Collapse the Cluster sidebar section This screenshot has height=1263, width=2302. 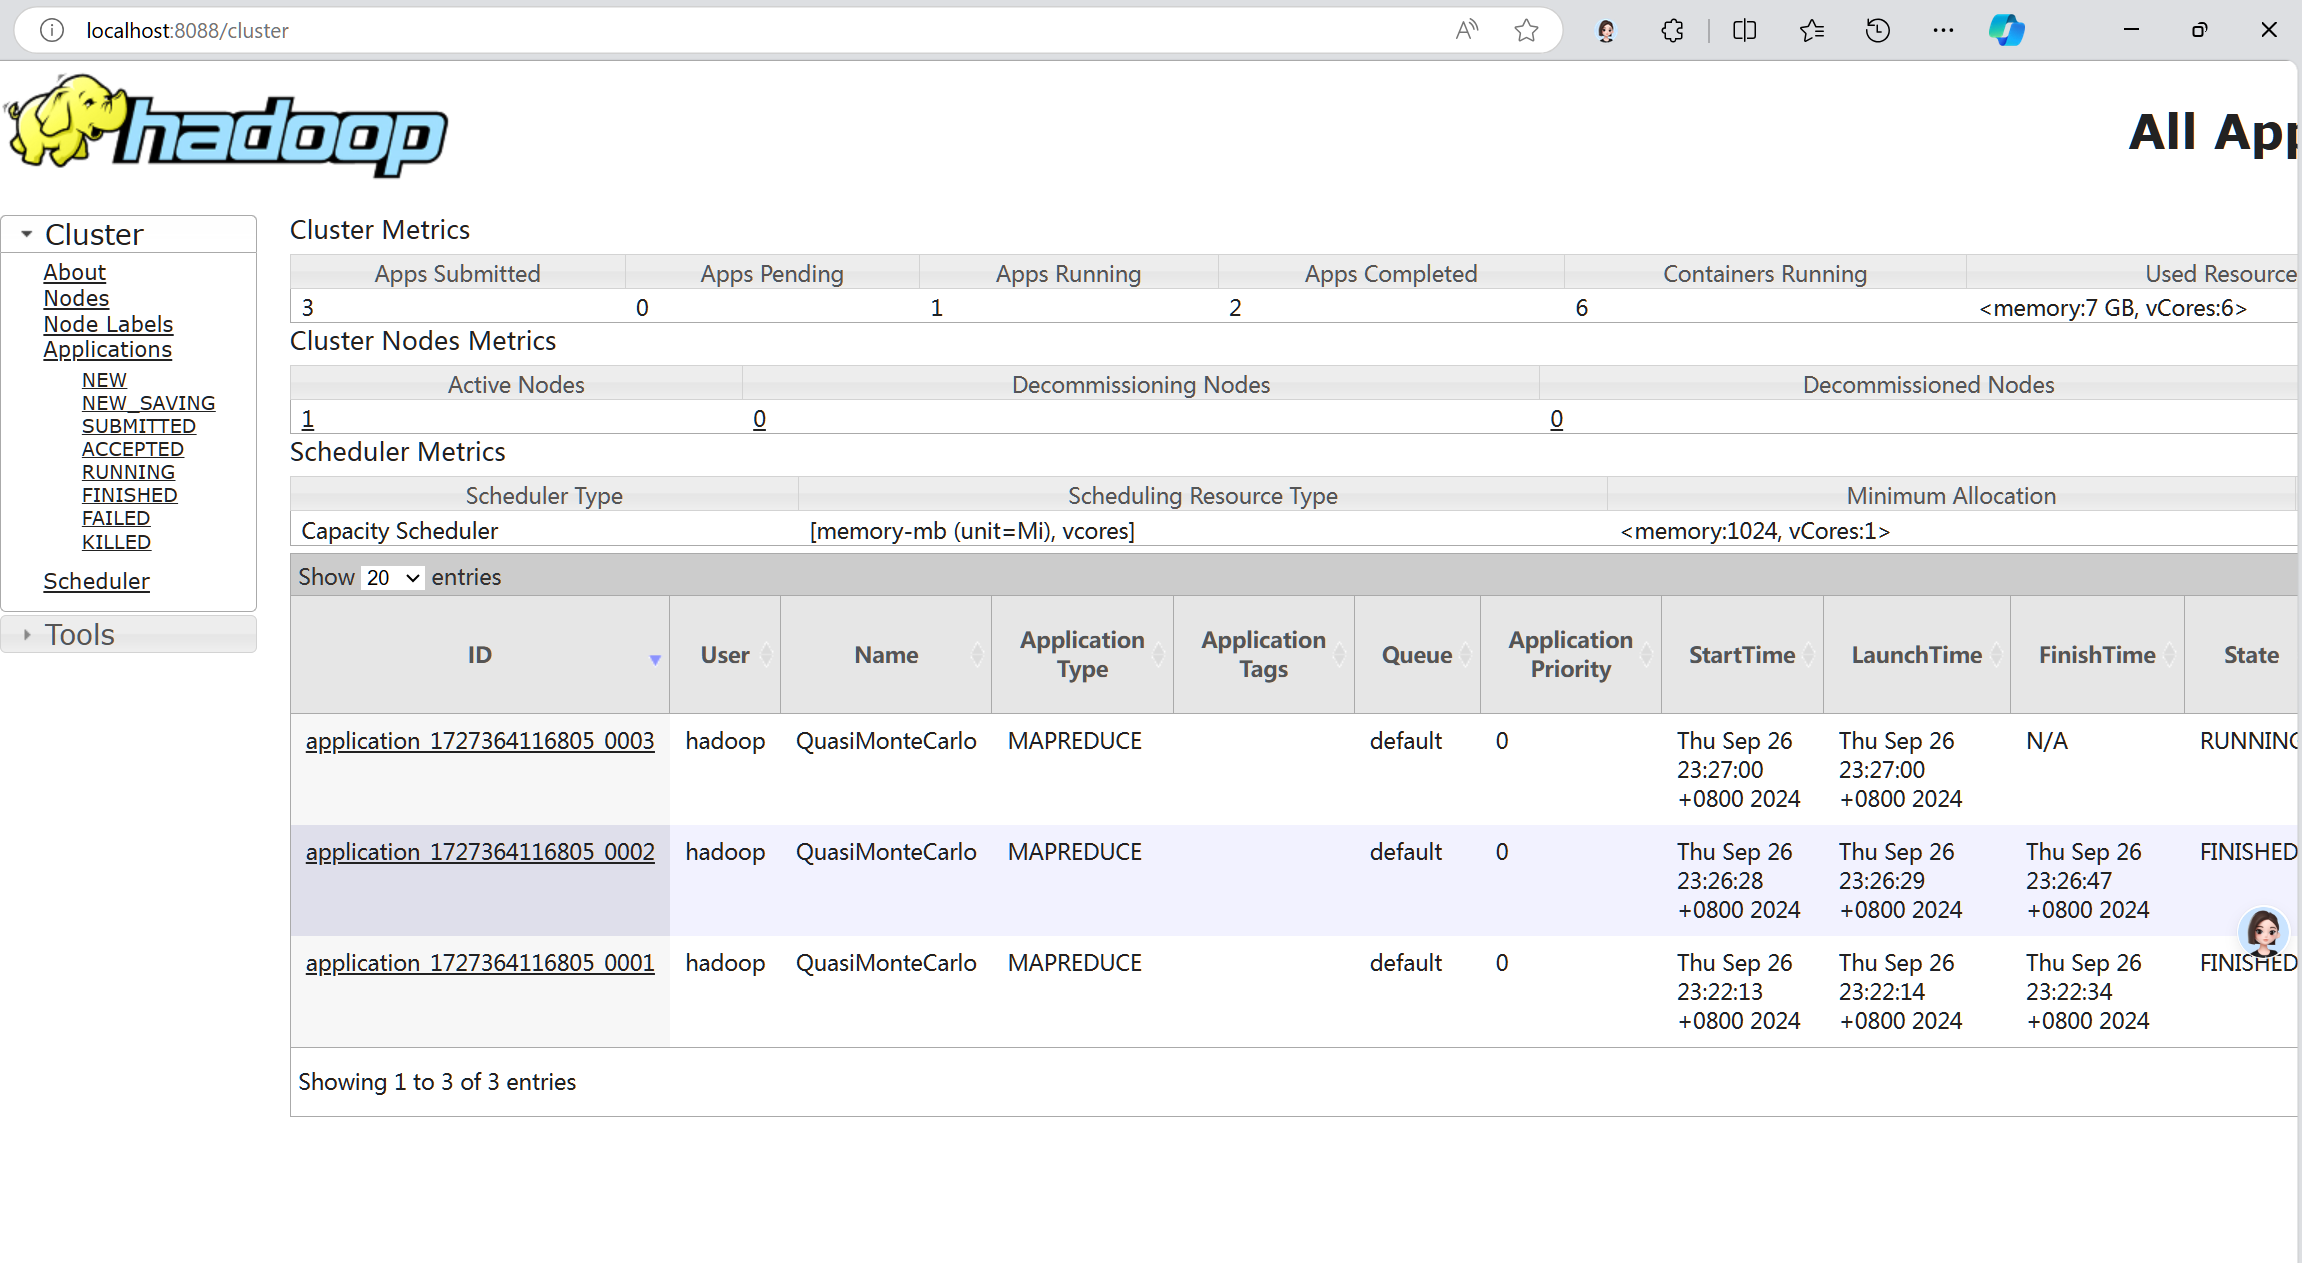tap(128, 234)
